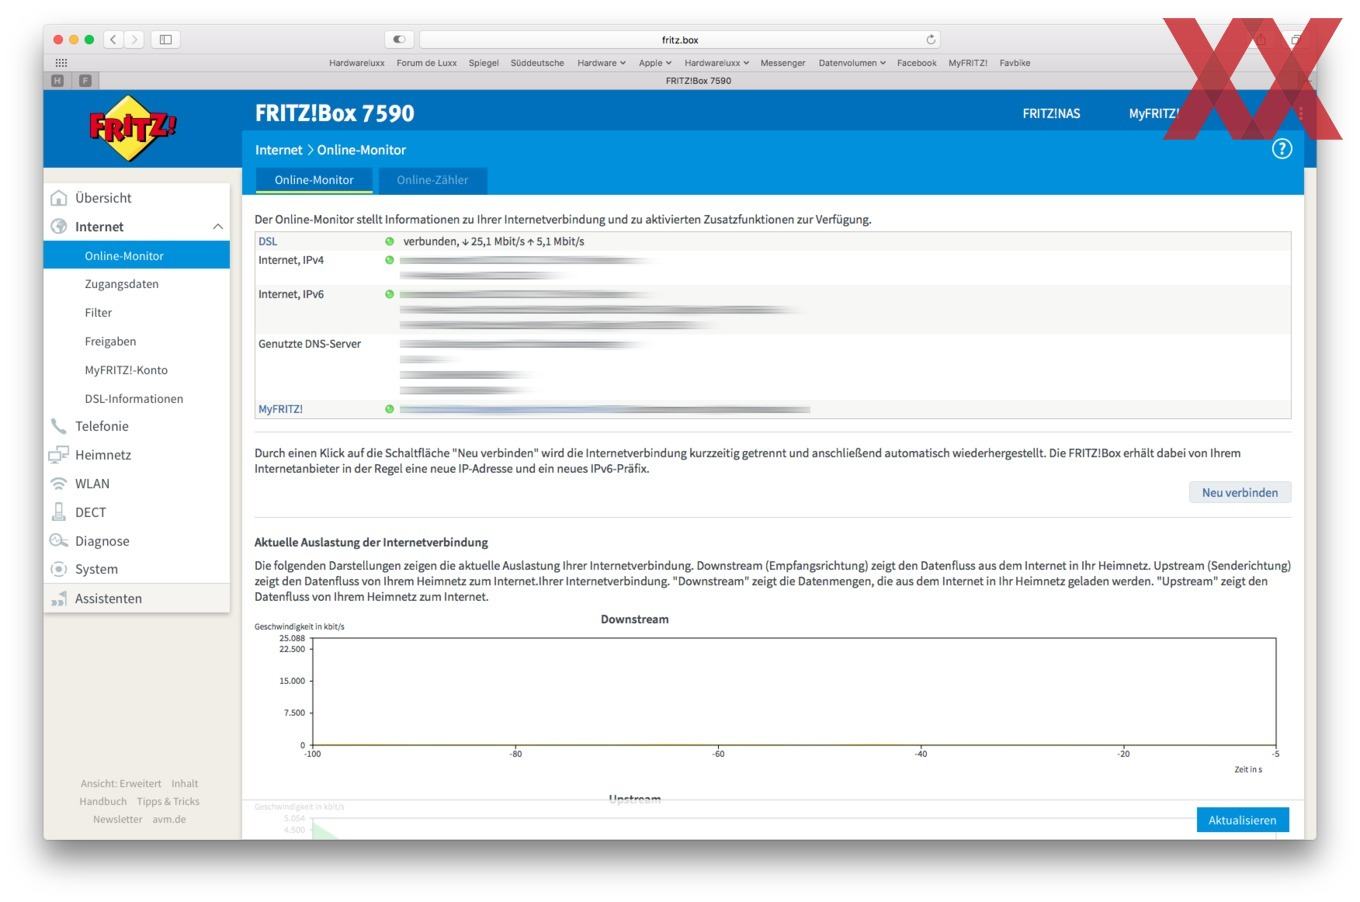Screen dimensions: 1360x902
Task: Toggle the Safari sidebar button
Action: [166, 39]
